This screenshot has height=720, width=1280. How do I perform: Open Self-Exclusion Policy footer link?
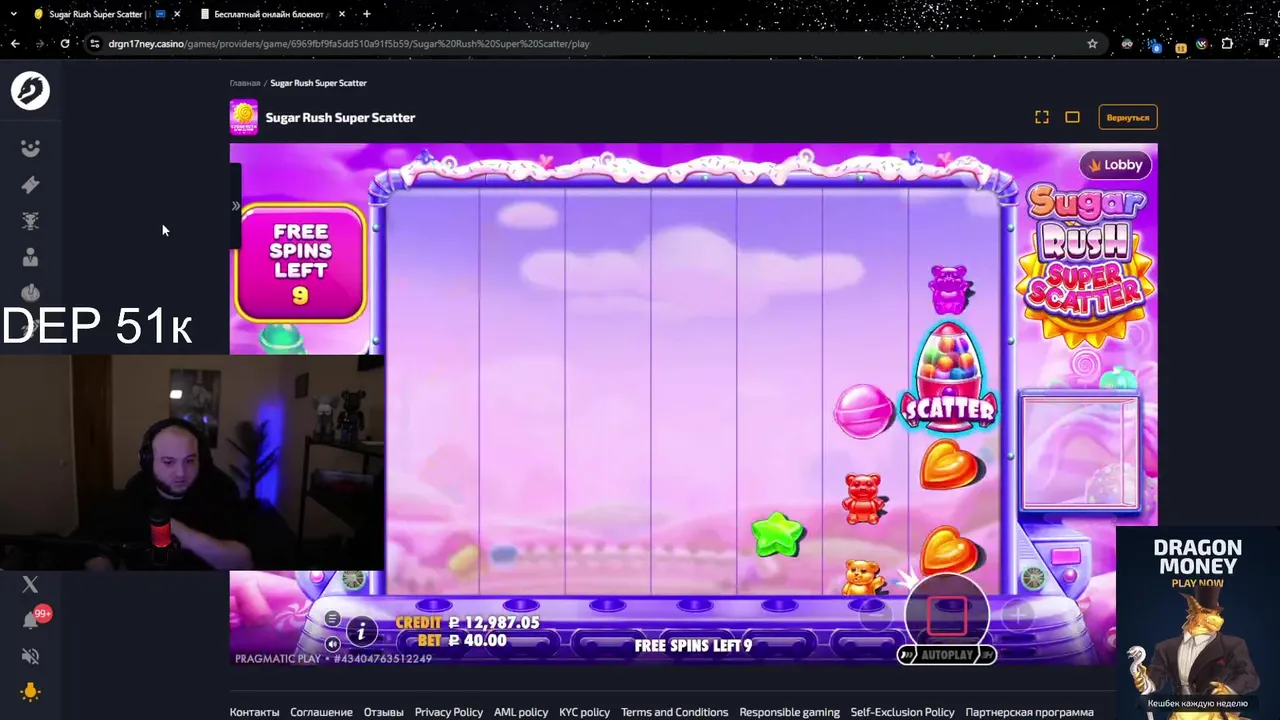pyautogui.click(x=902, y=712)
